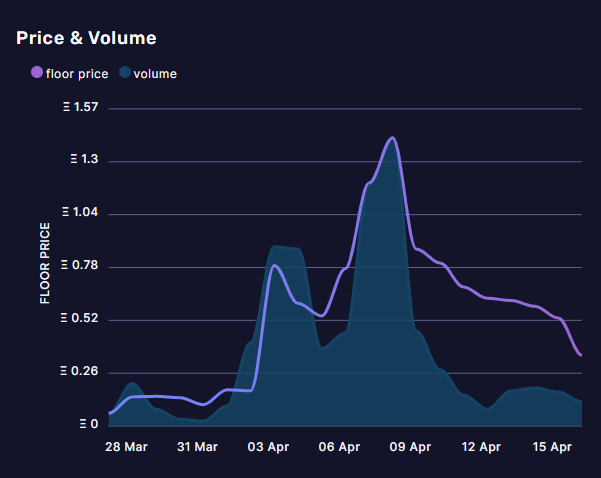This screenshot has height=478, width=601.
Task: Click the Price & Volume chart title
Action: [x=86, y=38]
